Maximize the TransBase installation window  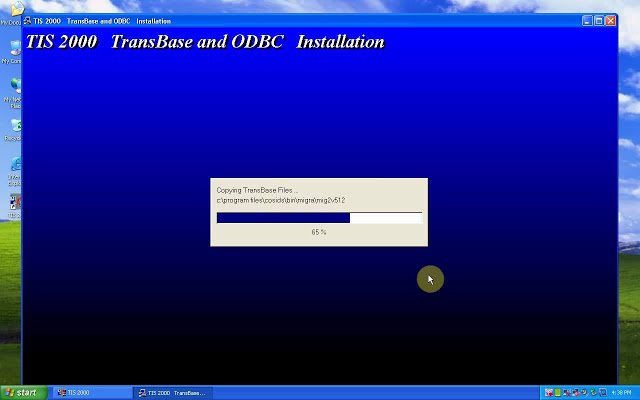pos(599,21)
